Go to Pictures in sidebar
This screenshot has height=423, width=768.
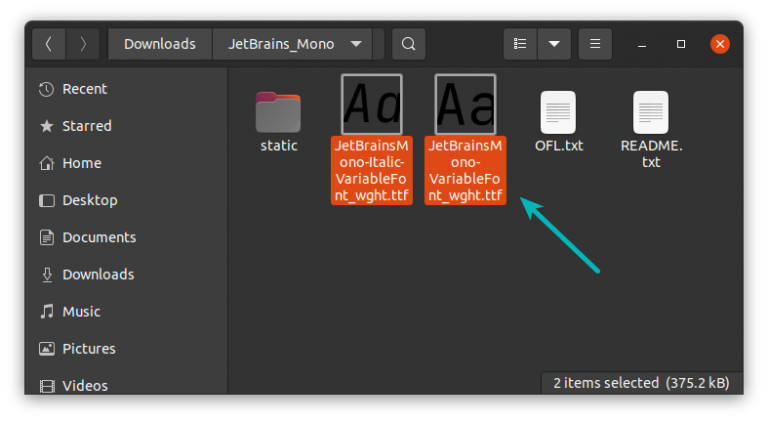pos(88,348)
